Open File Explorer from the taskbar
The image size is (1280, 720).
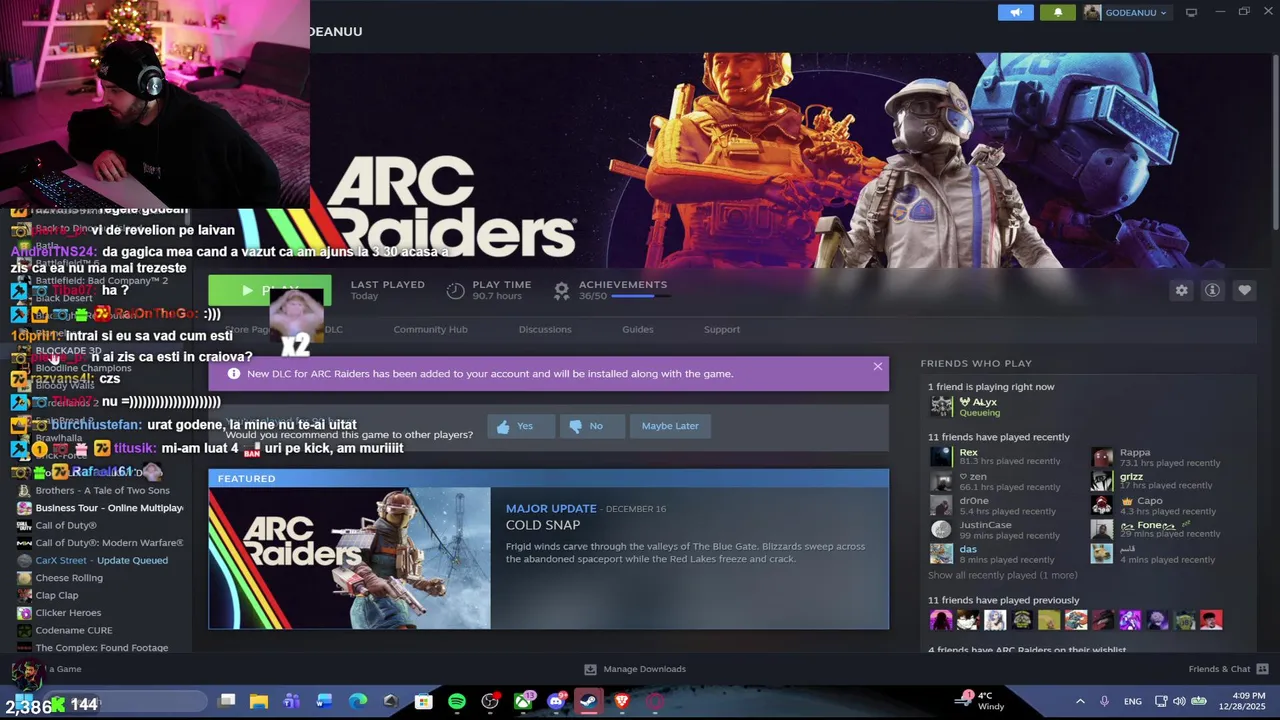(259, 702)
